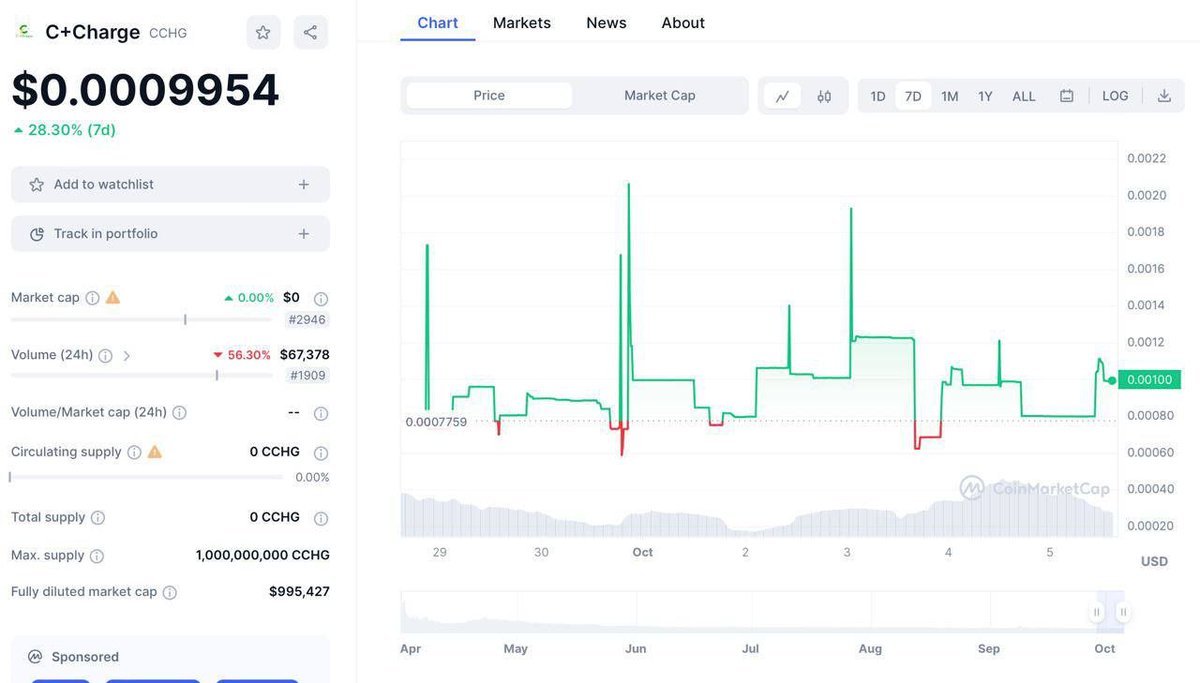Open the calendar date range picker
This screenshot has height=683, width=1200.
(x=1067, y=96)
